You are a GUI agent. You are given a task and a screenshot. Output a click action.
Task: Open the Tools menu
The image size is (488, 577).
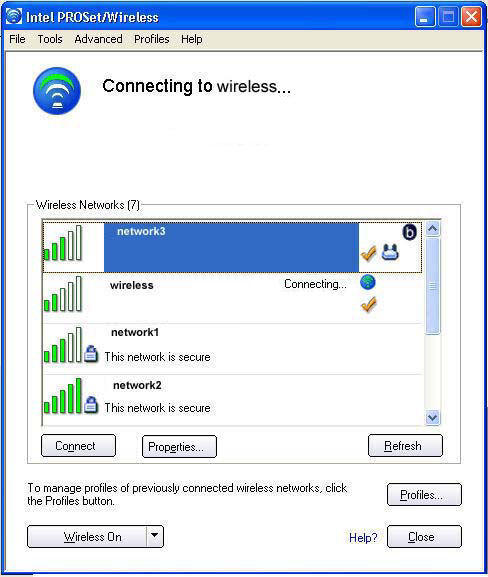coord(50,39)
